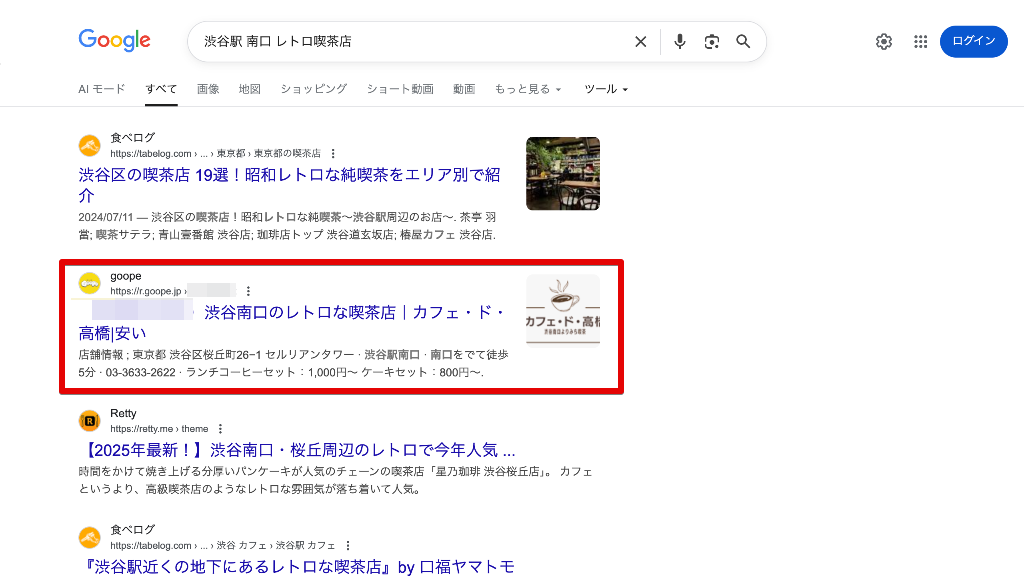
Task: Open the settings gear icon
Action: [x=884, y=42]
